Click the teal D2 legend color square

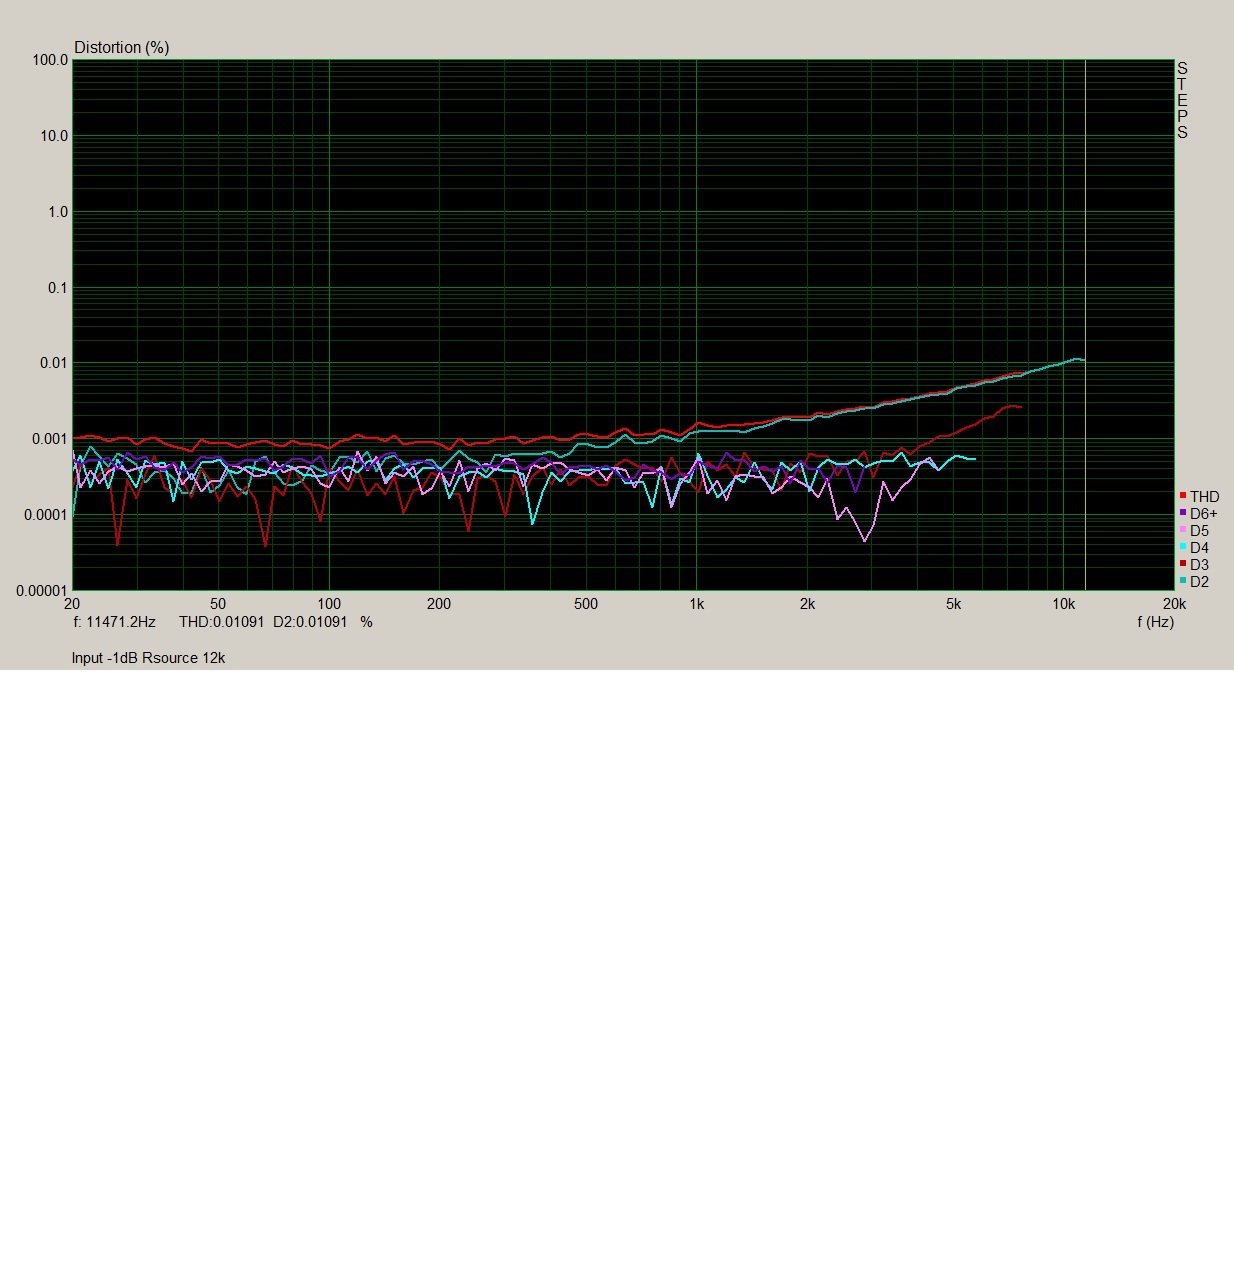pos(1183,581)
